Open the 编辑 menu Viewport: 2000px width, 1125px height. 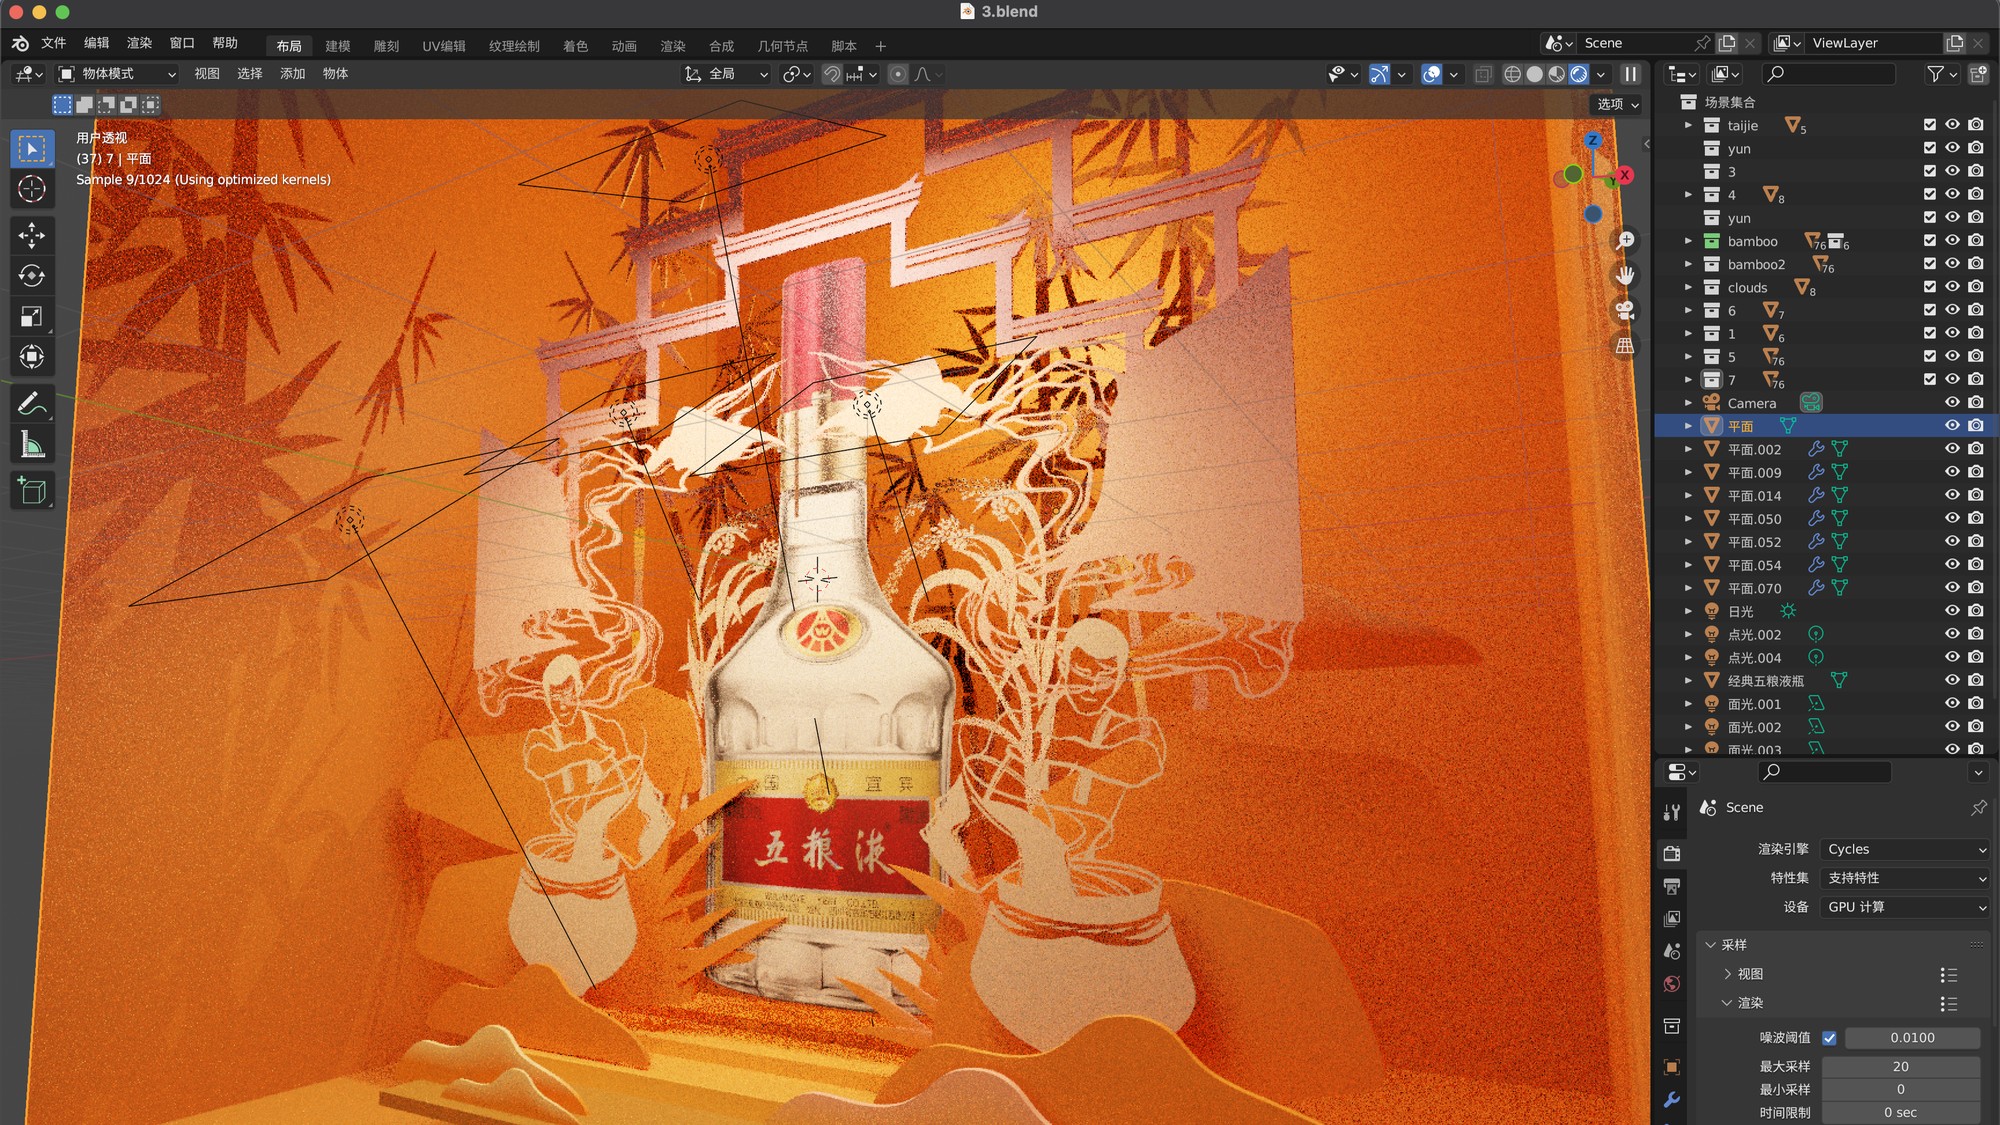coord(96,43)
